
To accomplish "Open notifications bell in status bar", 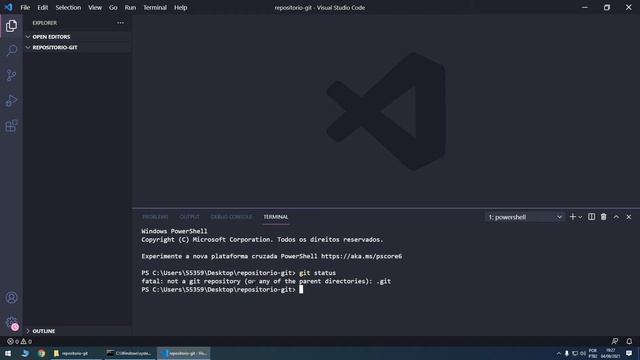I will click(629, 341).
